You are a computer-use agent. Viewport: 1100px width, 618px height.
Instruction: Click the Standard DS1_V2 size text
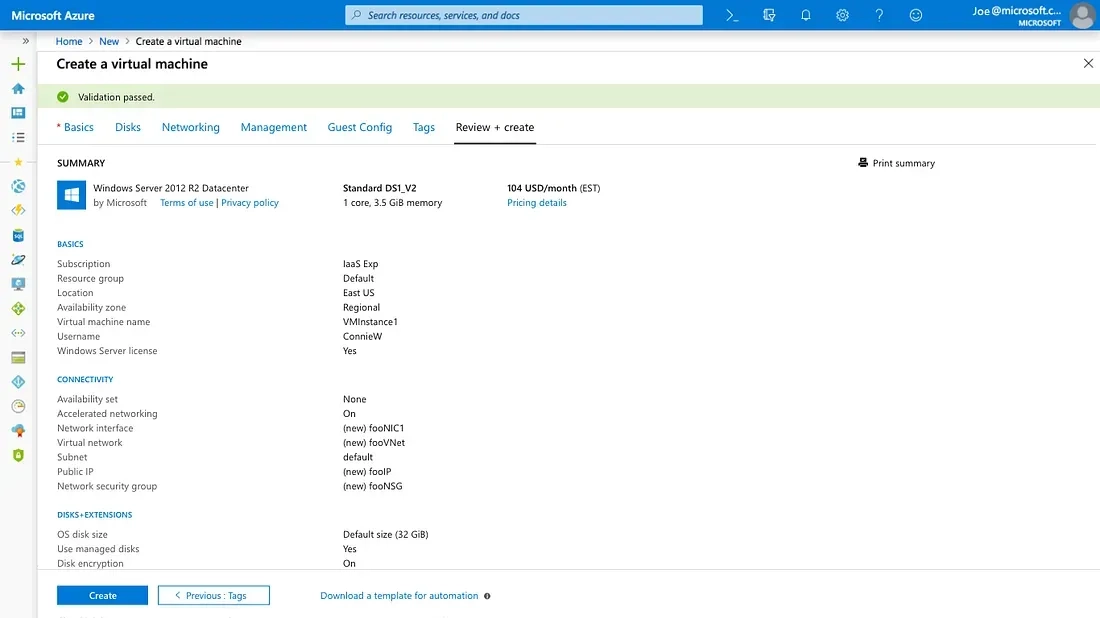380,188
